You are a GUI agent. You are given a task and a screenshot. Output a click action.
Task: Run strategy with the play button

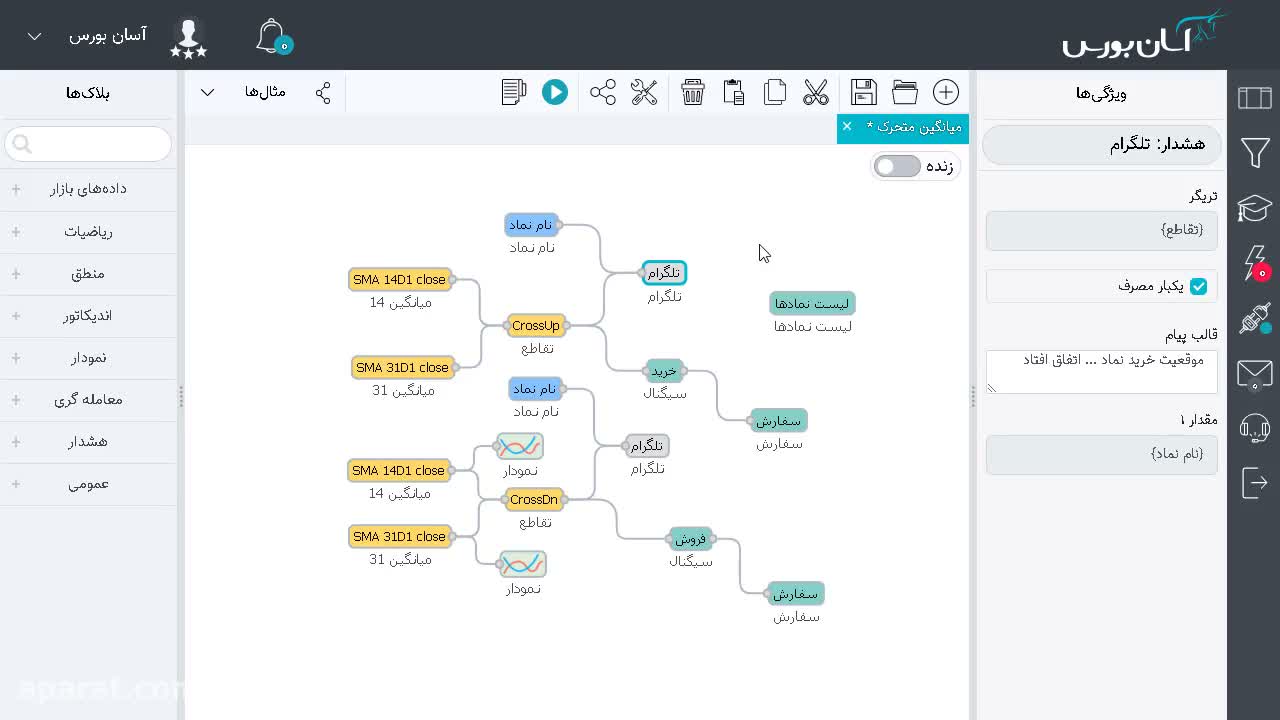pyautogui.click(x=555, y=92)
